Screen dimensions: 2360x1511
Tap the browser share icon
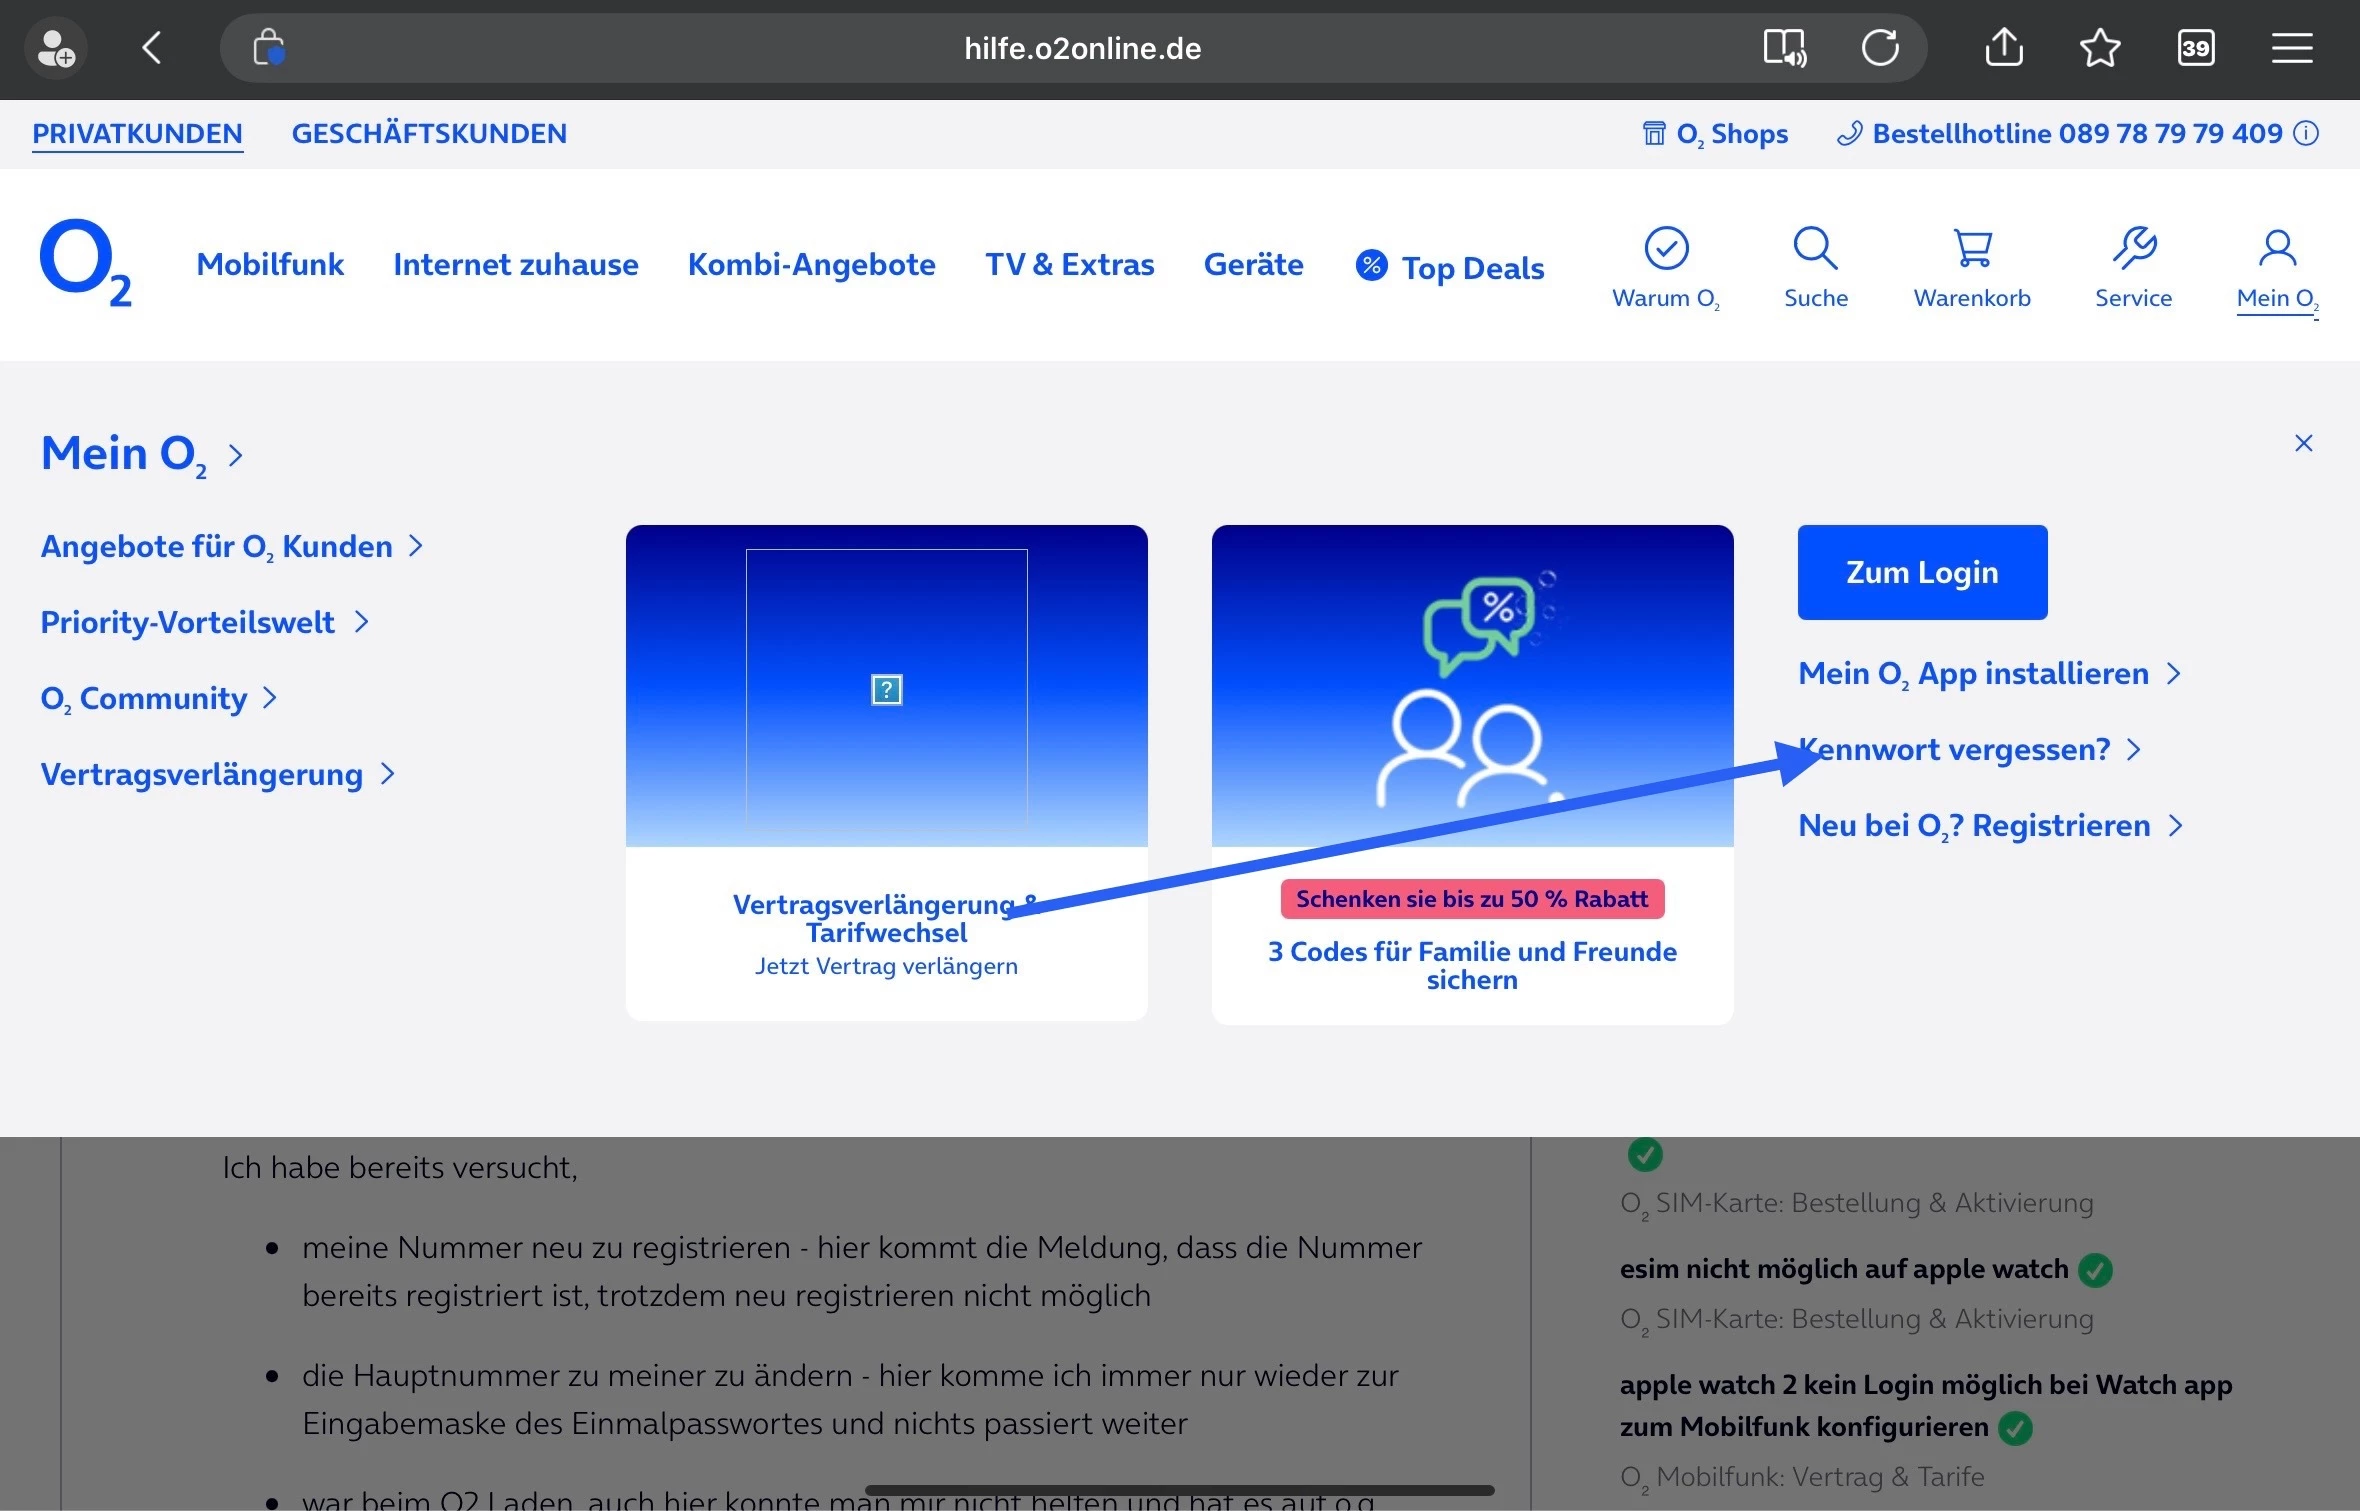click(2004, 48)
